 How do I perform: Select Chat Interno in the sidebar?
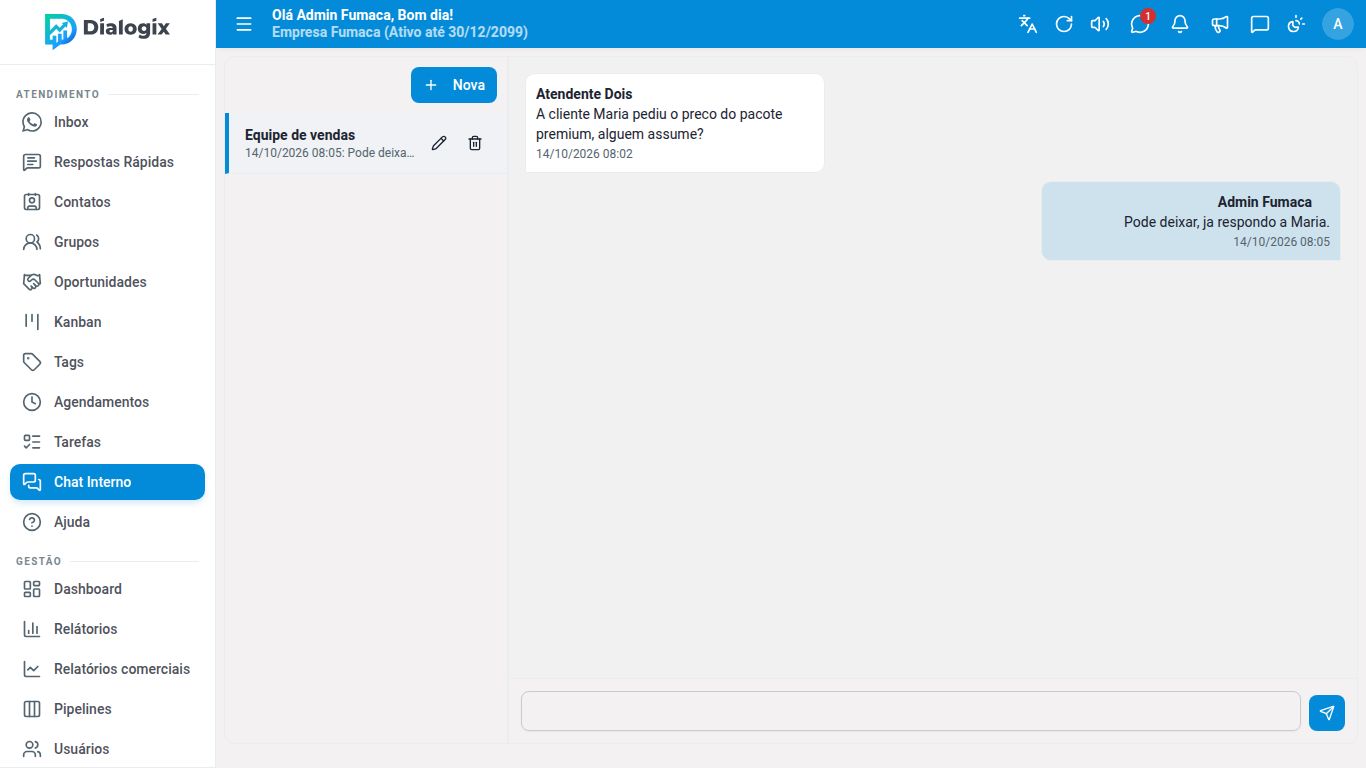(107, 482)
